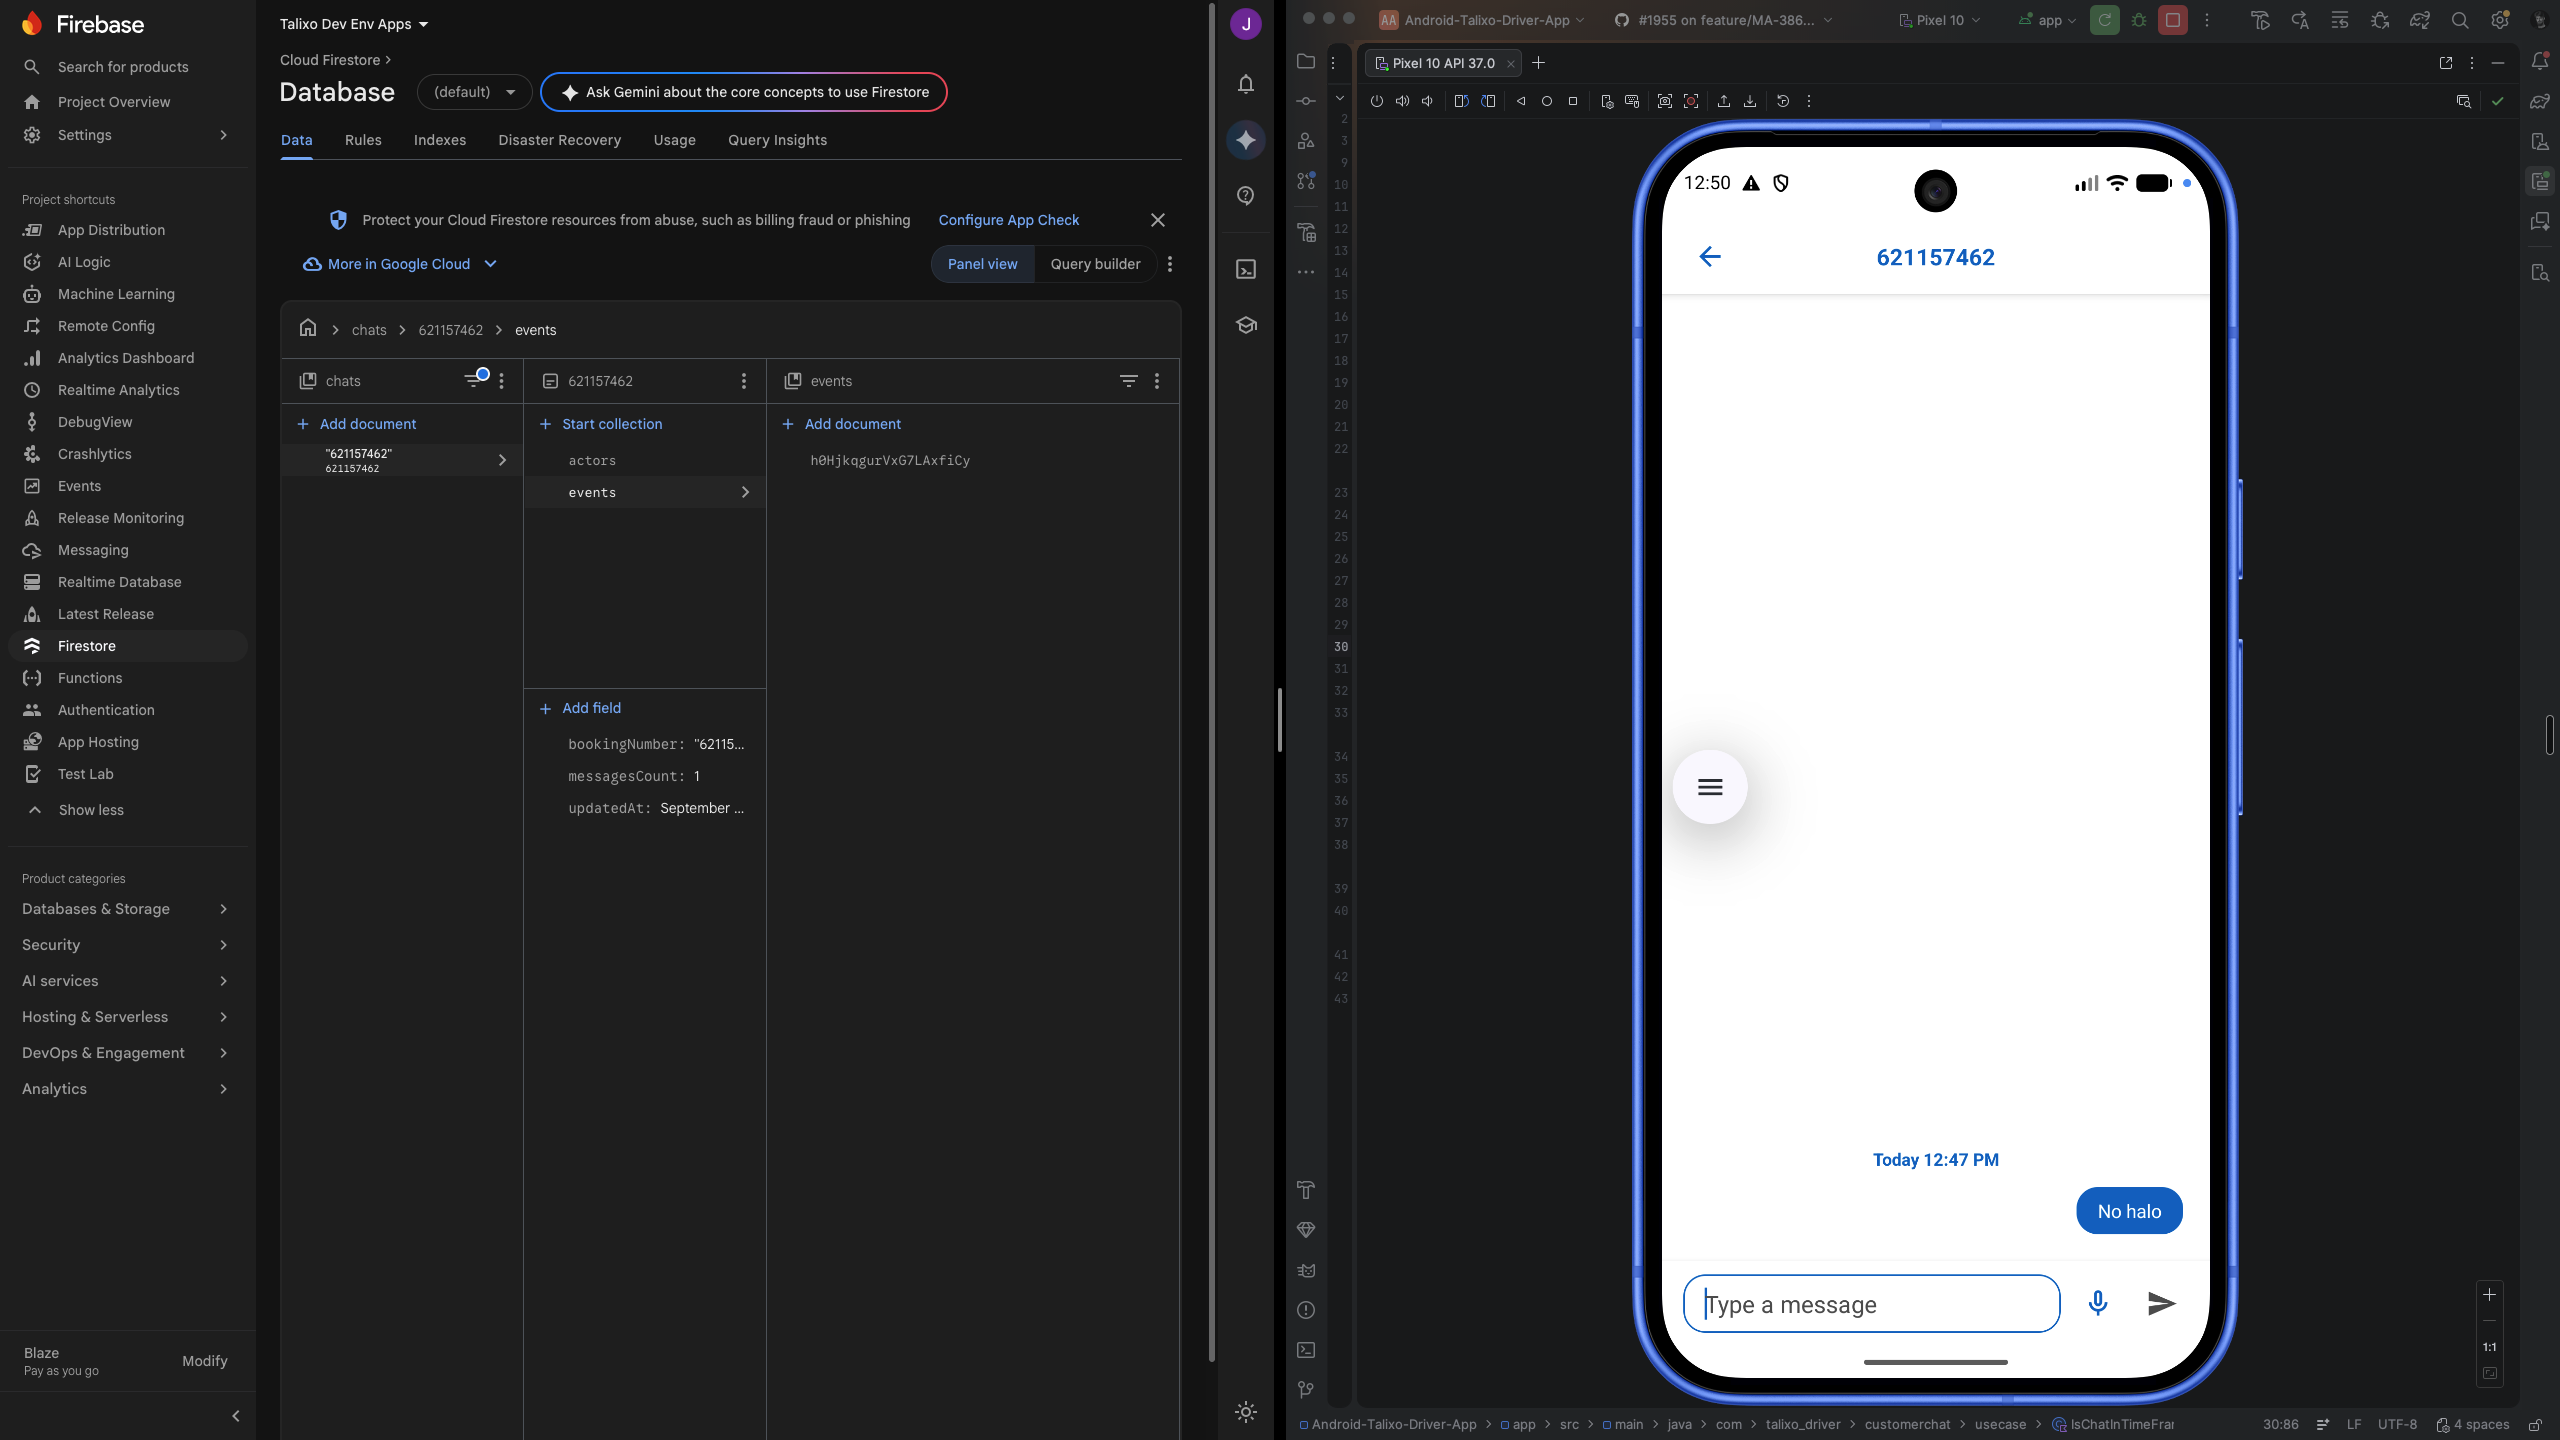
Task: Click the emulator Home circle button
Action: coord(1547,101)
